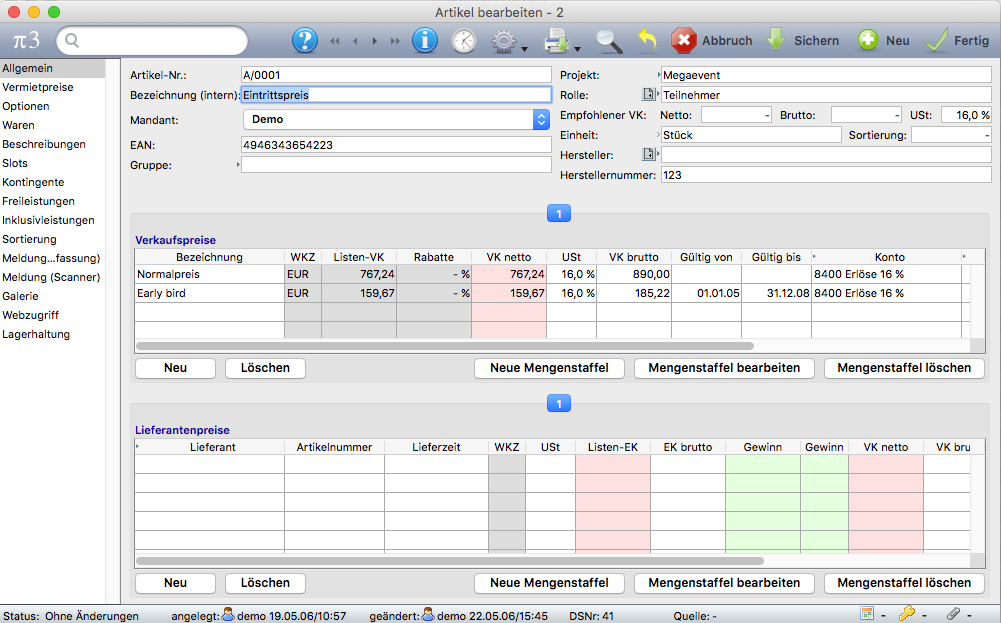Click the Artikel-Nr. field with A/0001
The height and width of the screenshot is (623, 1001).
(396, 75)
